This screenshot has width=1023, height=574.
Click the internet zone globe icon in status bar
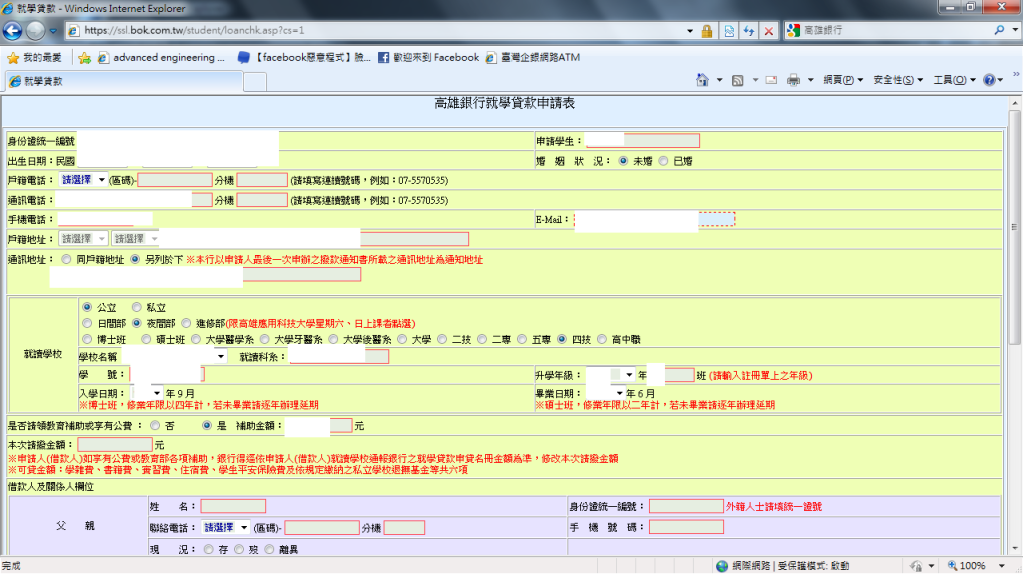[722, 566]
